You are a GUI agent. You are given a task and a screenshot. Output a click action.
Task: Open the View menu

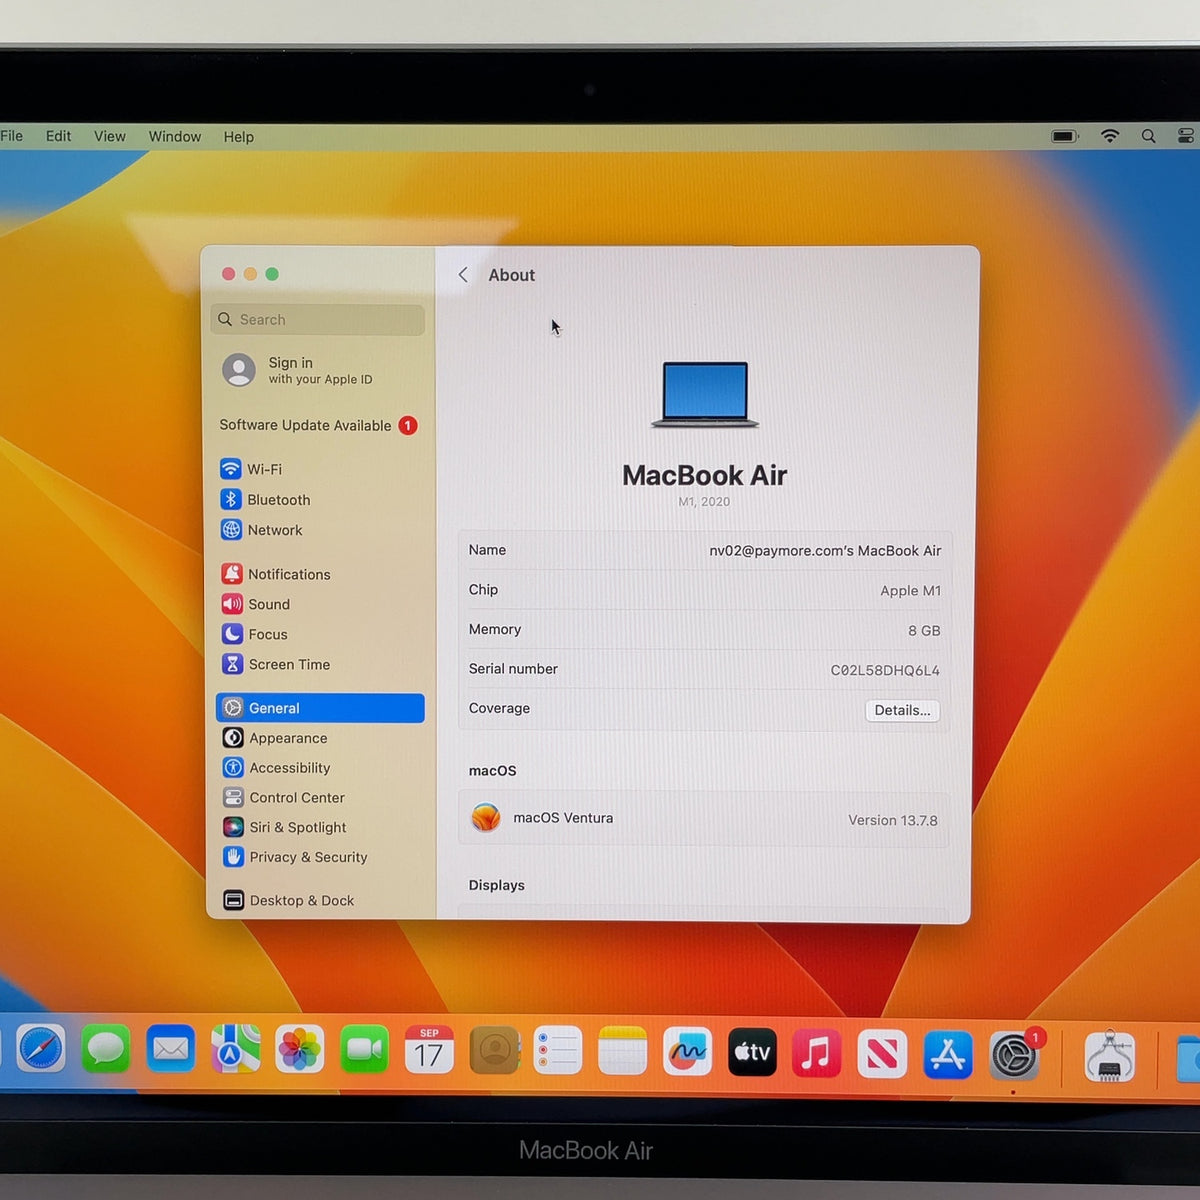click(x=110, y=136)
